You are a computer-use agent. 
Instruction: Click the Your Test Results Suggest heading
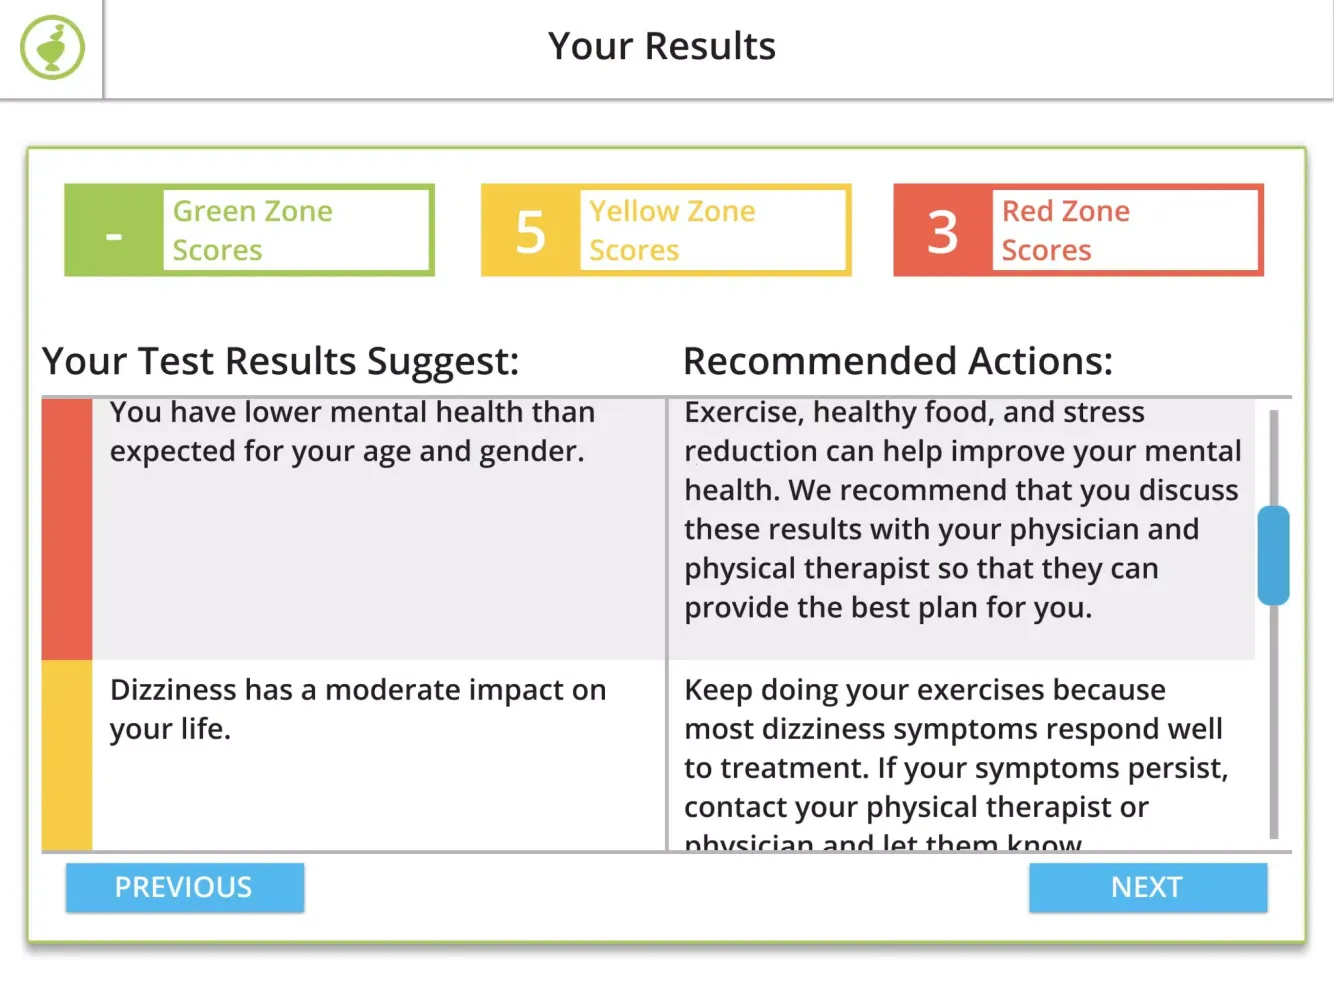[x=281, y=361]
